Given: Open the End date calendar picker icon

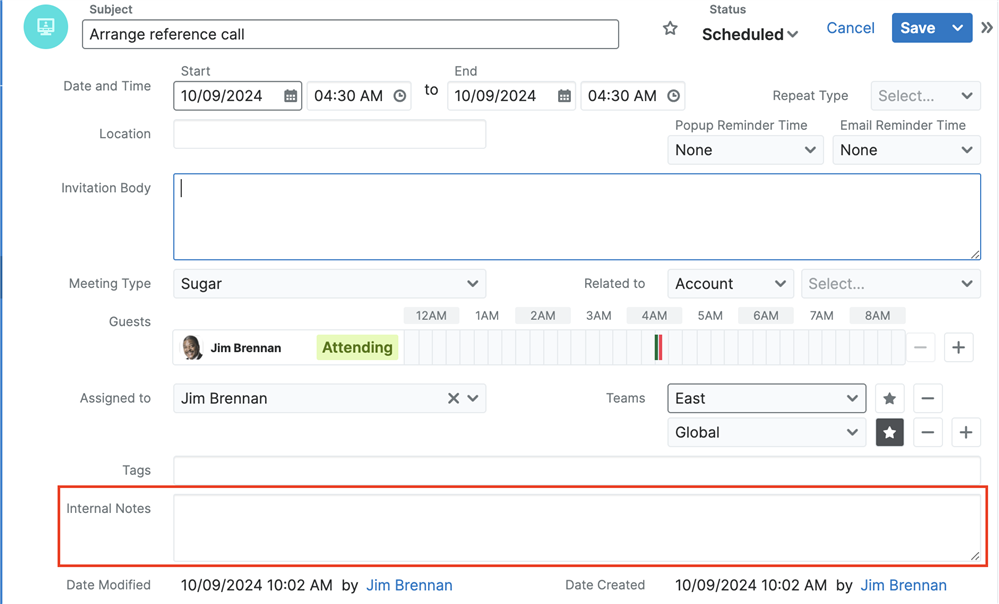Looking at the screenshot, I should [564, 96].
